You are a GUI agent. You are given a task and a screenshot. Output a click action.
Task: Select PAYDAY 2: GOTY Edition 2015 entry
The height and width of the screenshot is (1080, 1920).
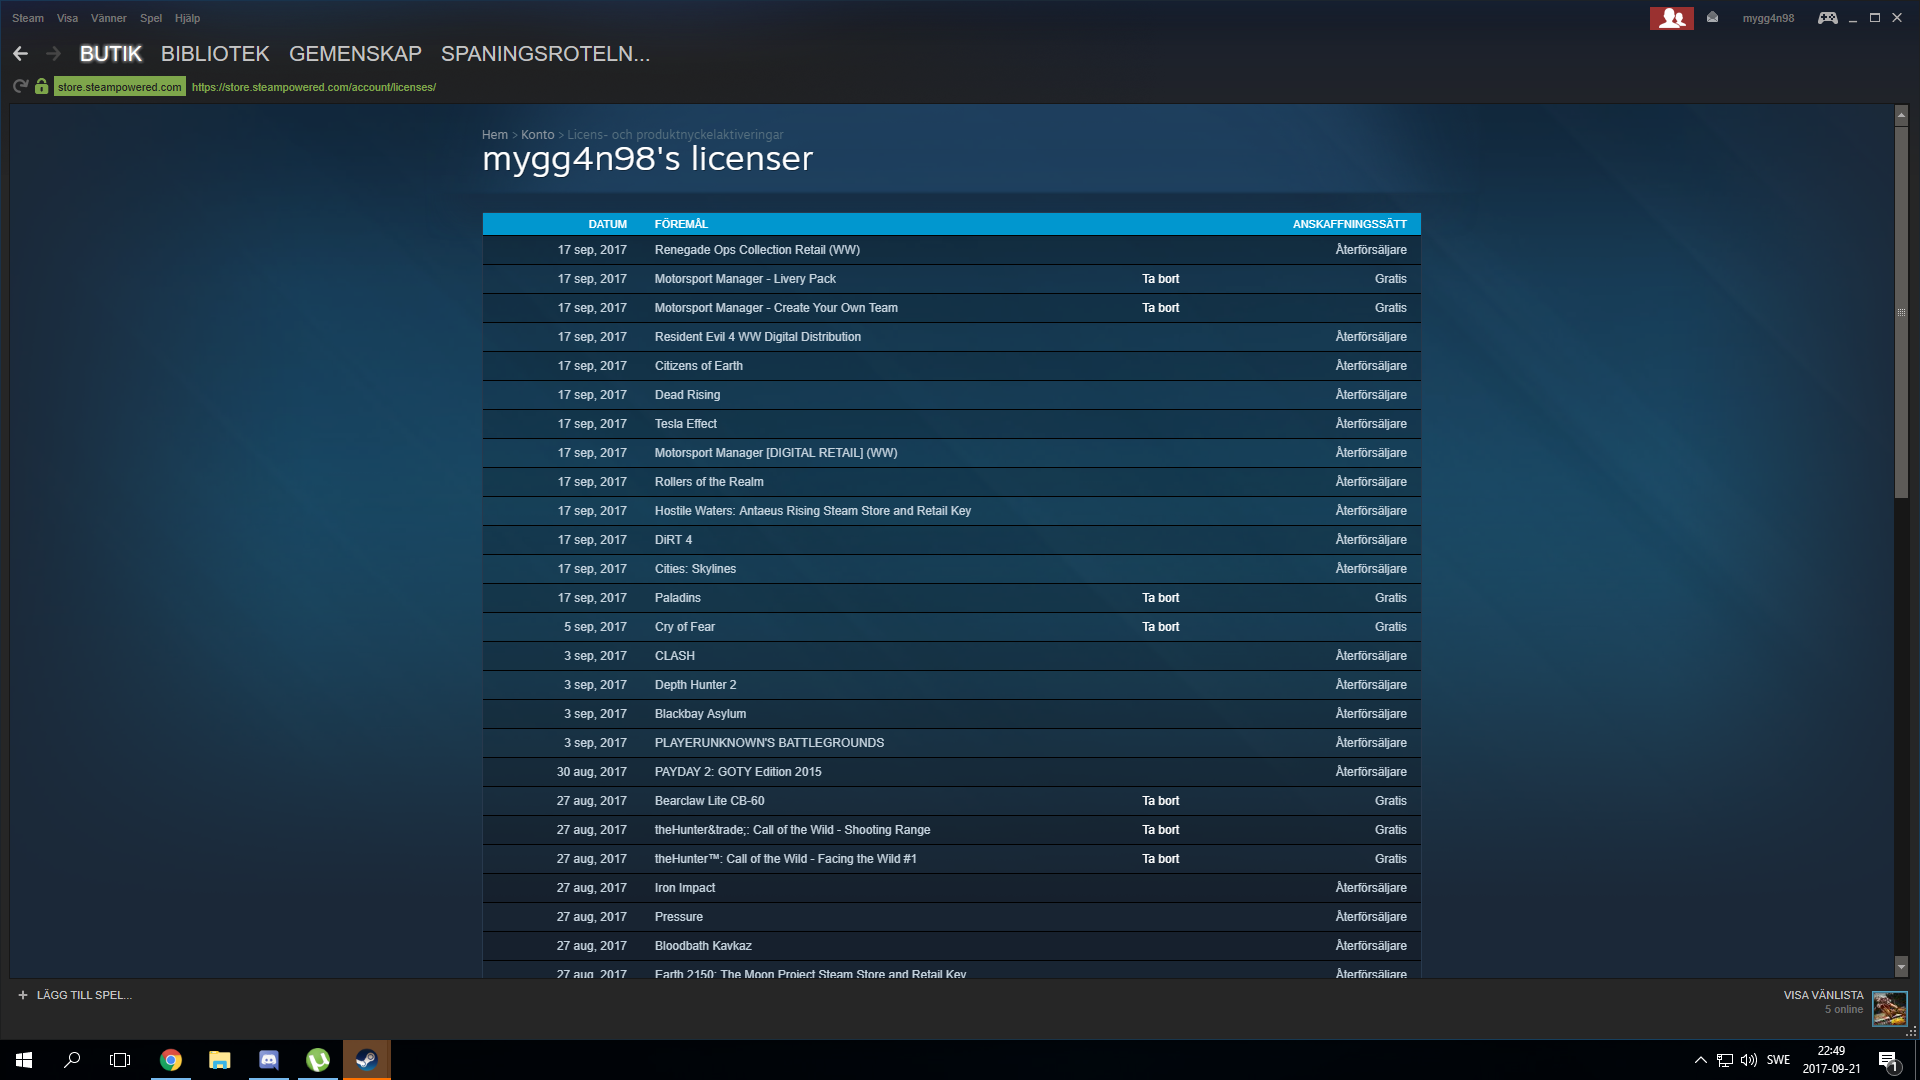point(951,772)
